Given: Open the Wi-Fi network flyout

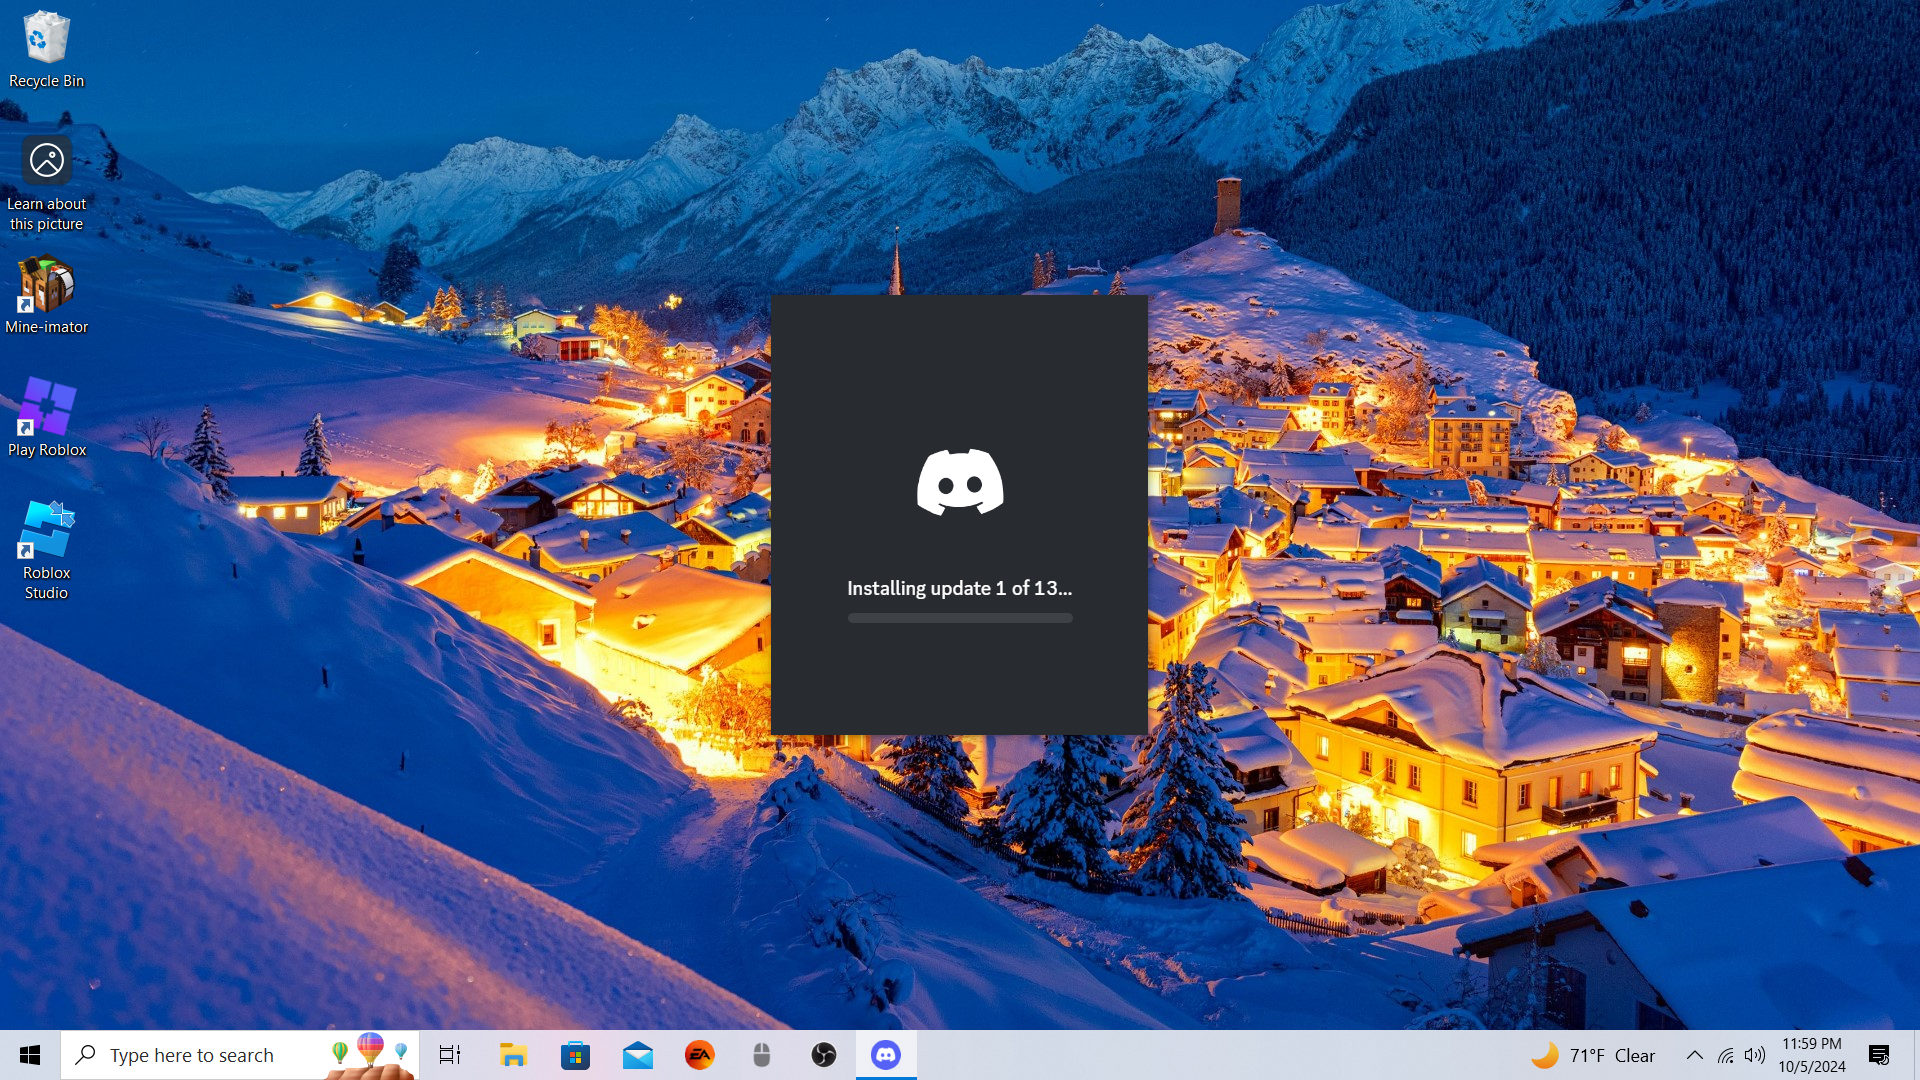Looking at the screenshot, I should (x=1726, y=1055).
